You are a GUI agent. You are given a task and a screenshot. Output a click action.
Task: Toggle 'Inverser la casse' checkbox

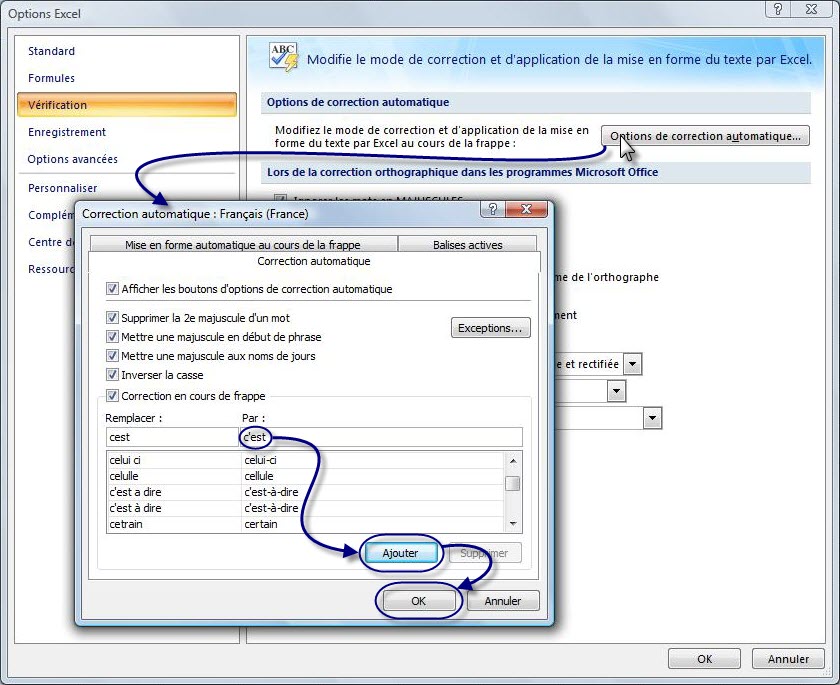(113, 376)
